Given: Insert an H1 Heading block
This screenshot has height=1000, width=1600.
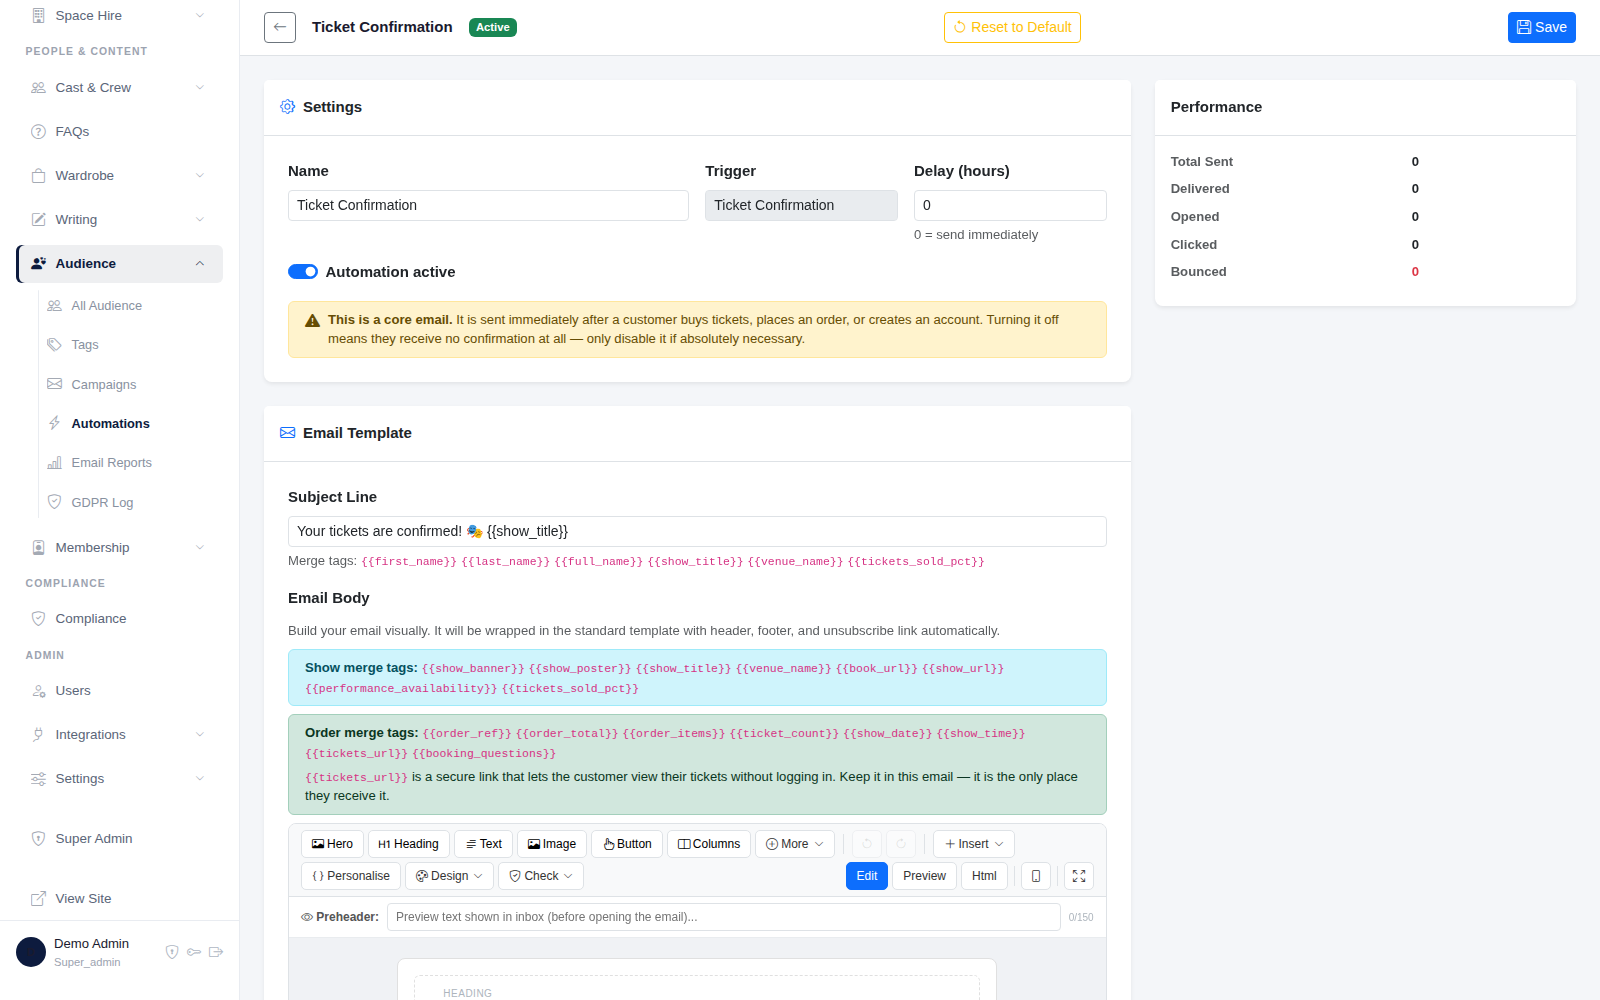Looking at the screenshot, I should click(x=408, y=844).
